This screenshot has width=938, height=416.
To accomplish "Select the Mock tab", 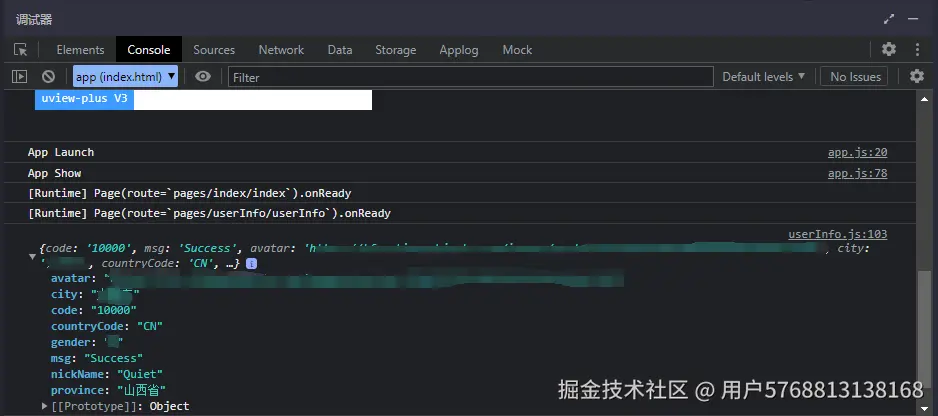I will [517, 50].
